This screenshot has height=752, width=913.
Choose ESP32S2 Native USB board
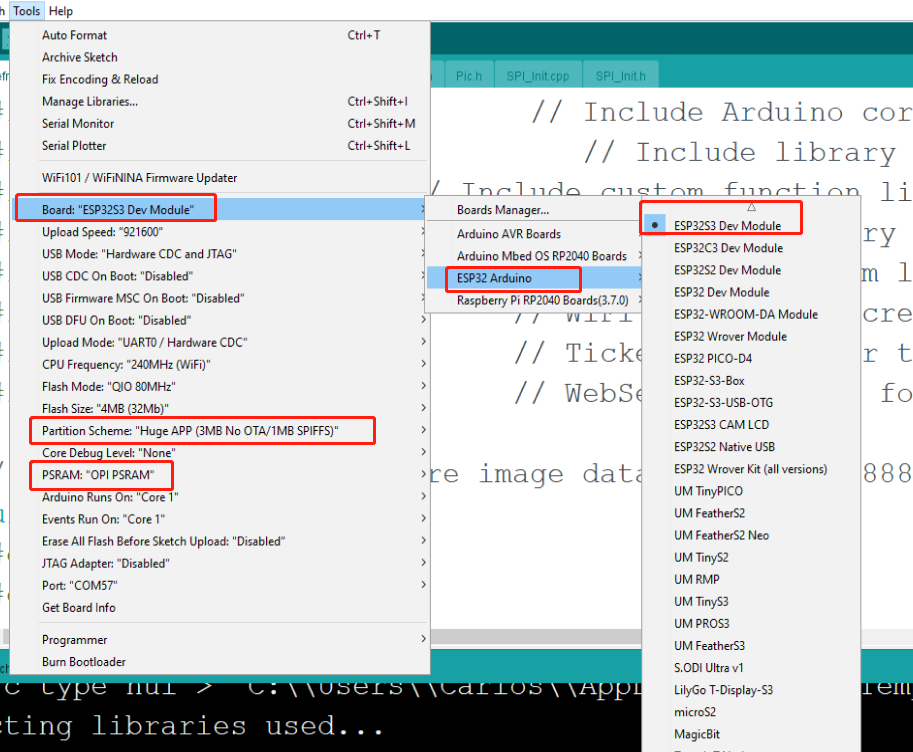pos(751,447)
